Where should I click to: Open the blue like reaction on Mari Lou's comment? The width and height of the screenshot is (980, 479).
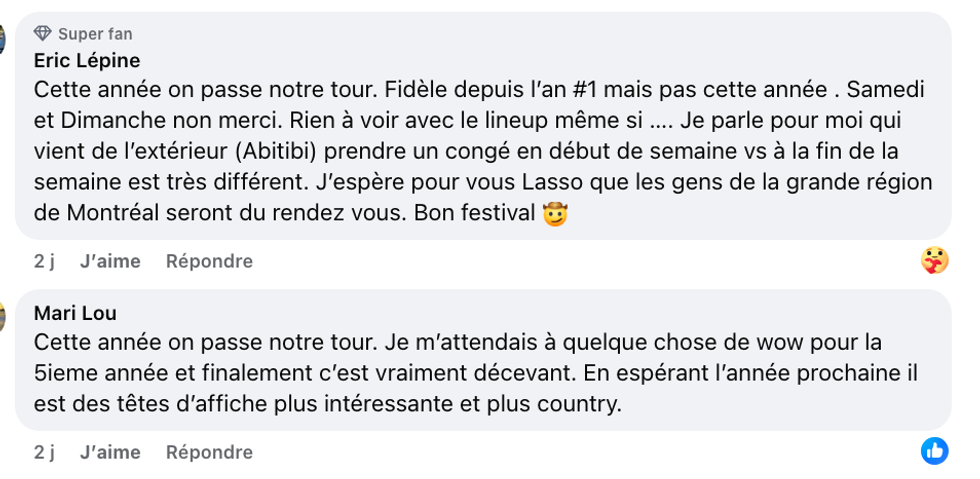pos(935,451)
